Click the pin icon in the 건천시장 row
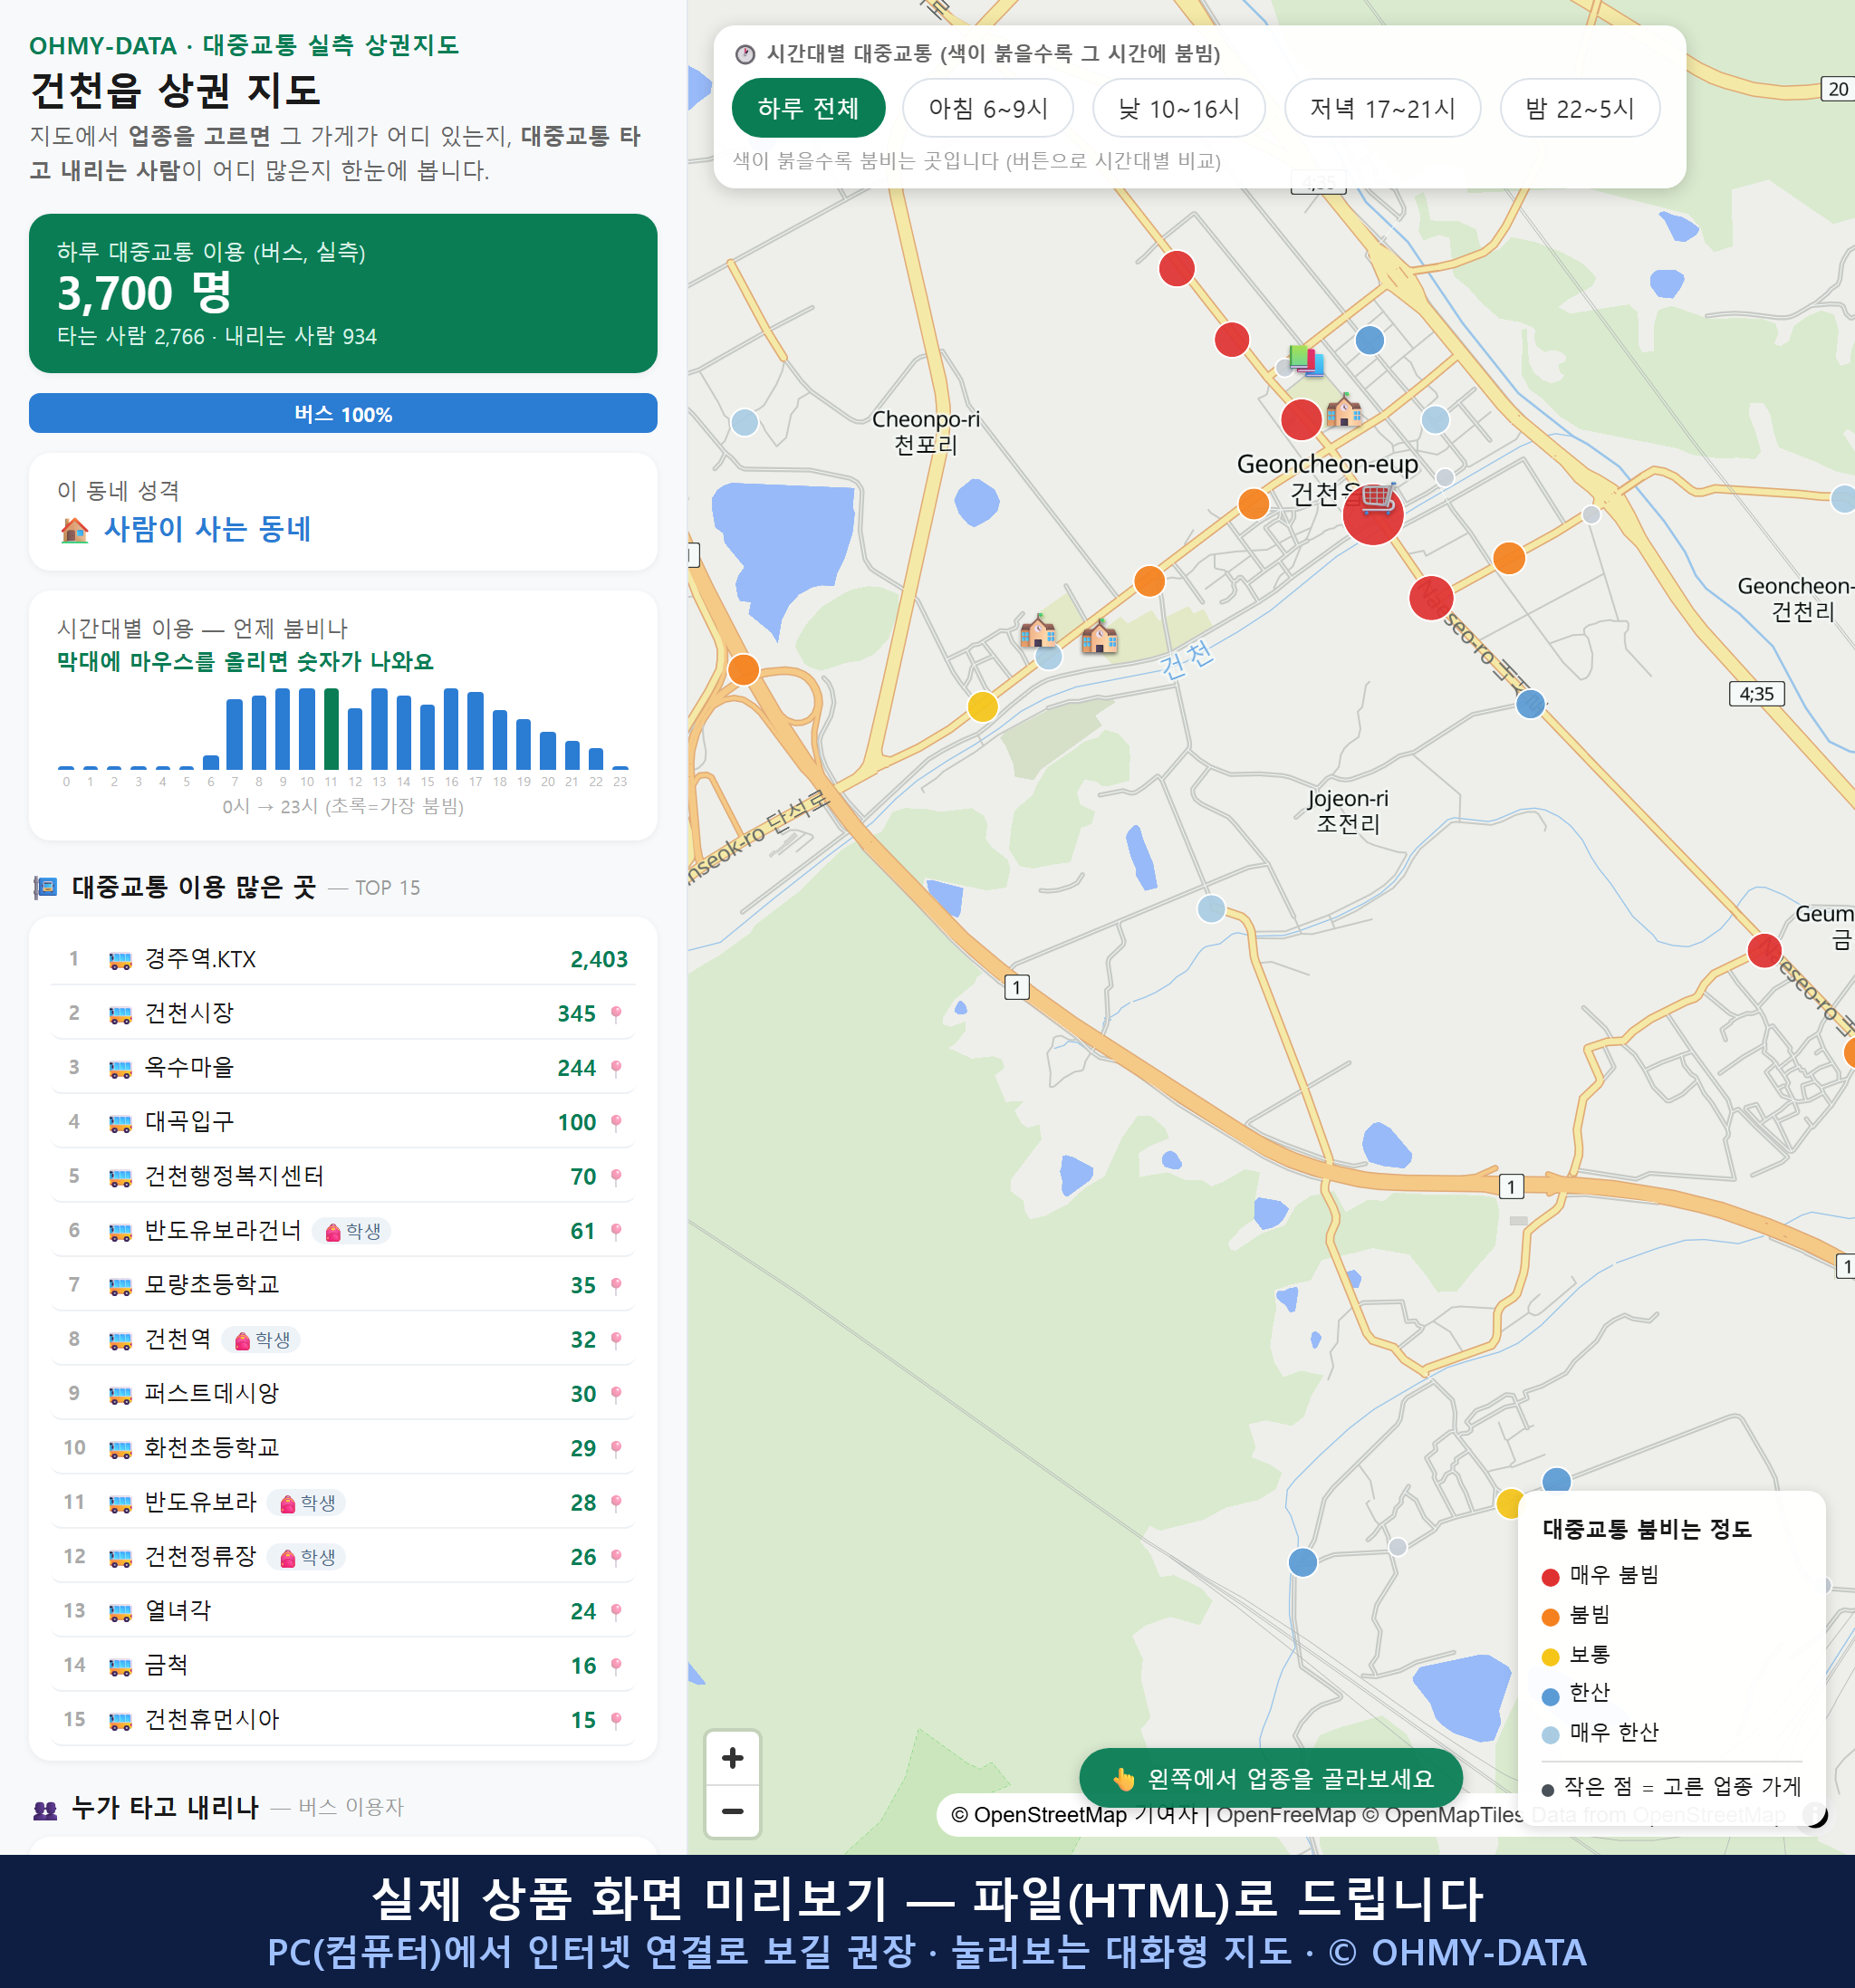Screen dimensions: 1855x1988 (616, 1014)
